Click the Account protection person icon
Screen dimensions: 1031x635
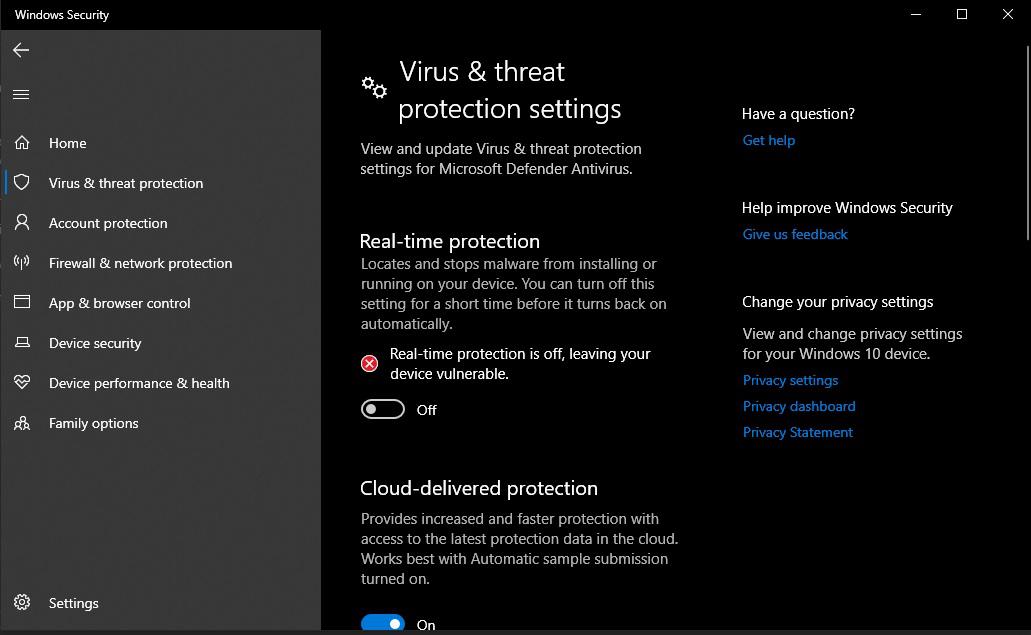(22, 223)
